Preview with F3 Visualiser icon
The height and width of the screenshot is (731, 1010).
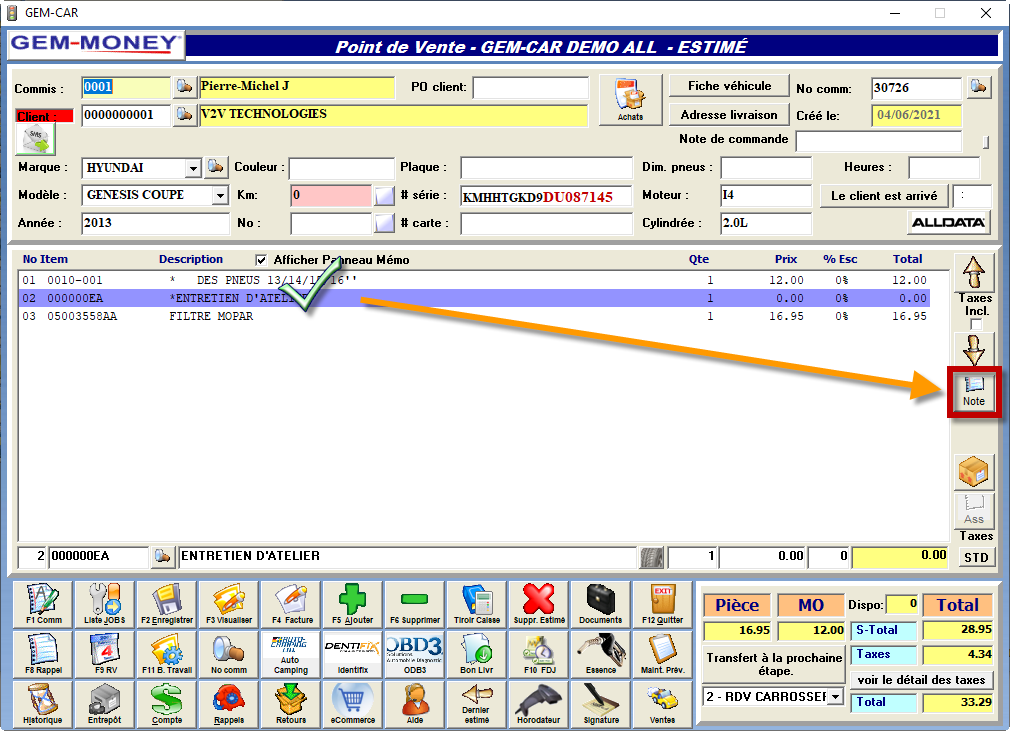point(229,604)
